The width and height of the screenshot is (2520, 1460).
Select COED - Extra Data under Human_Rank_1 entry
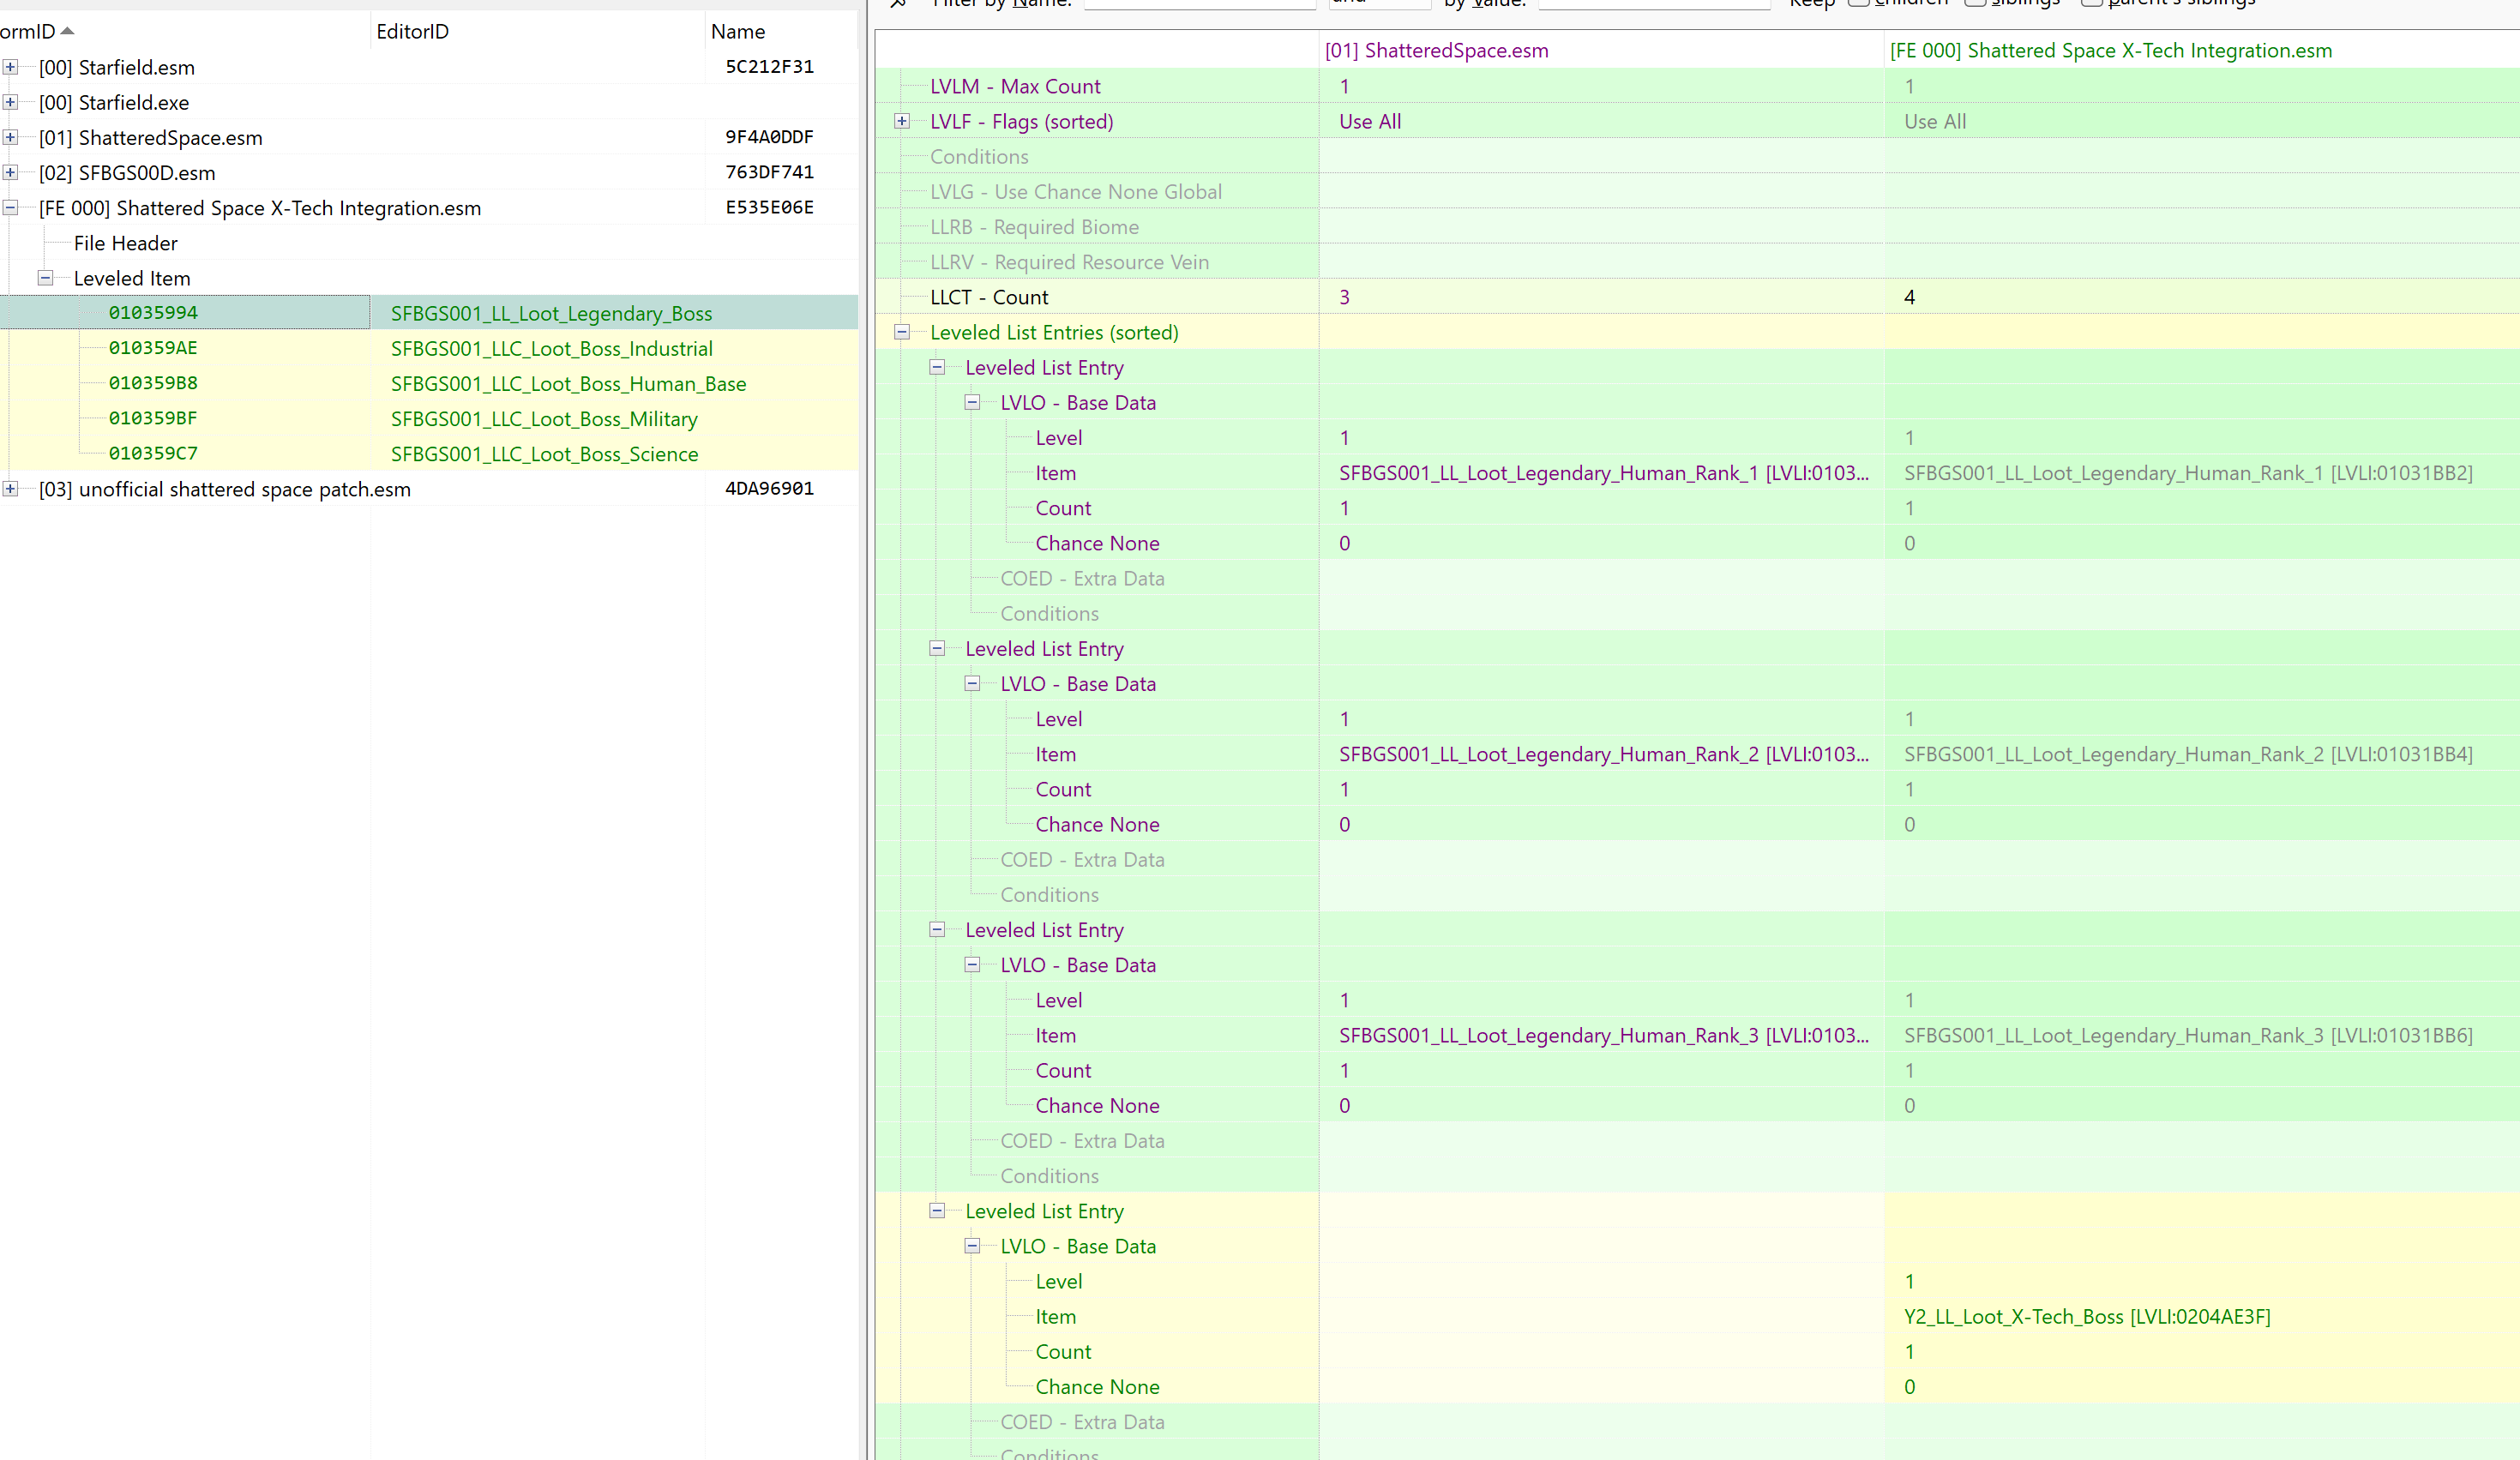pyautogui.click(x=1082, y=578)
